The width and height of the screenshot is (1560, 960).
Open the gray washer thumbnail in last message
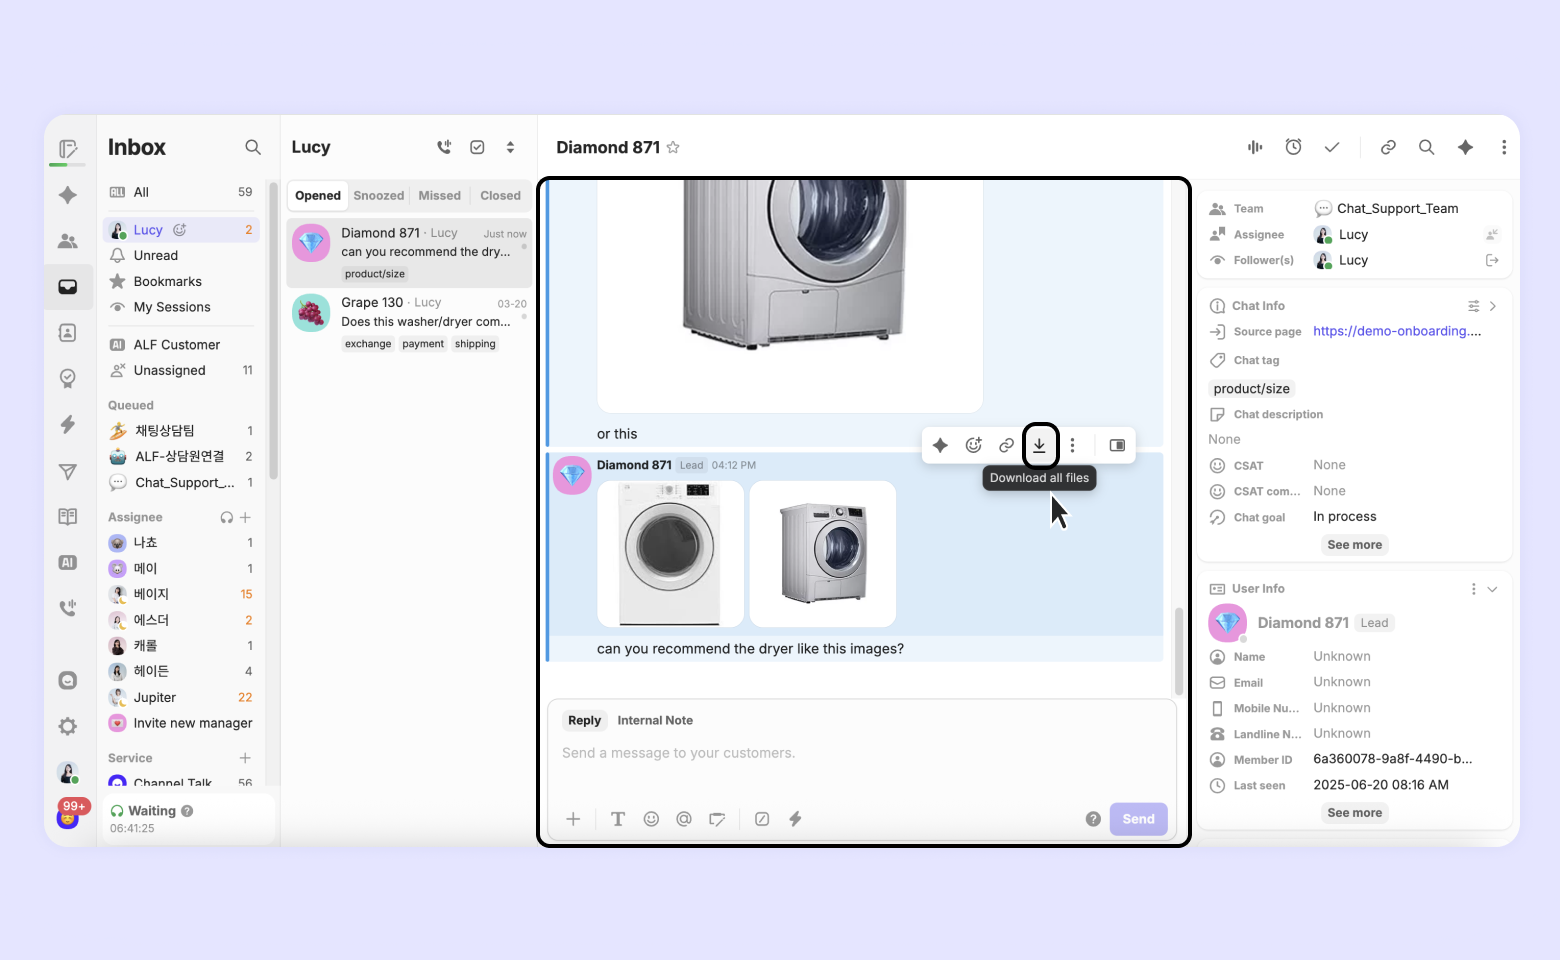[823, 554]
